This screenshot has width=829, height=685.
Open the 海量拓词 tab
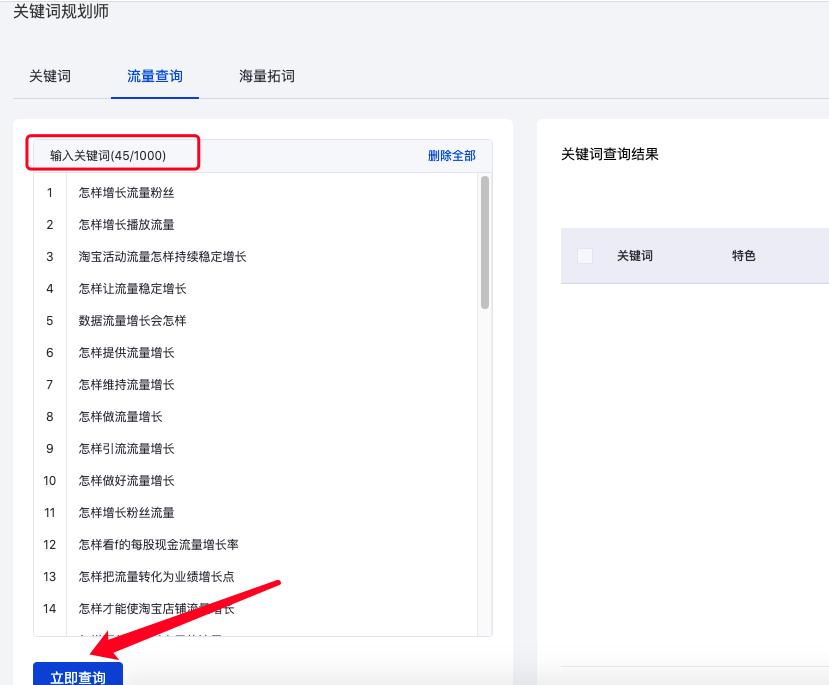265,75
